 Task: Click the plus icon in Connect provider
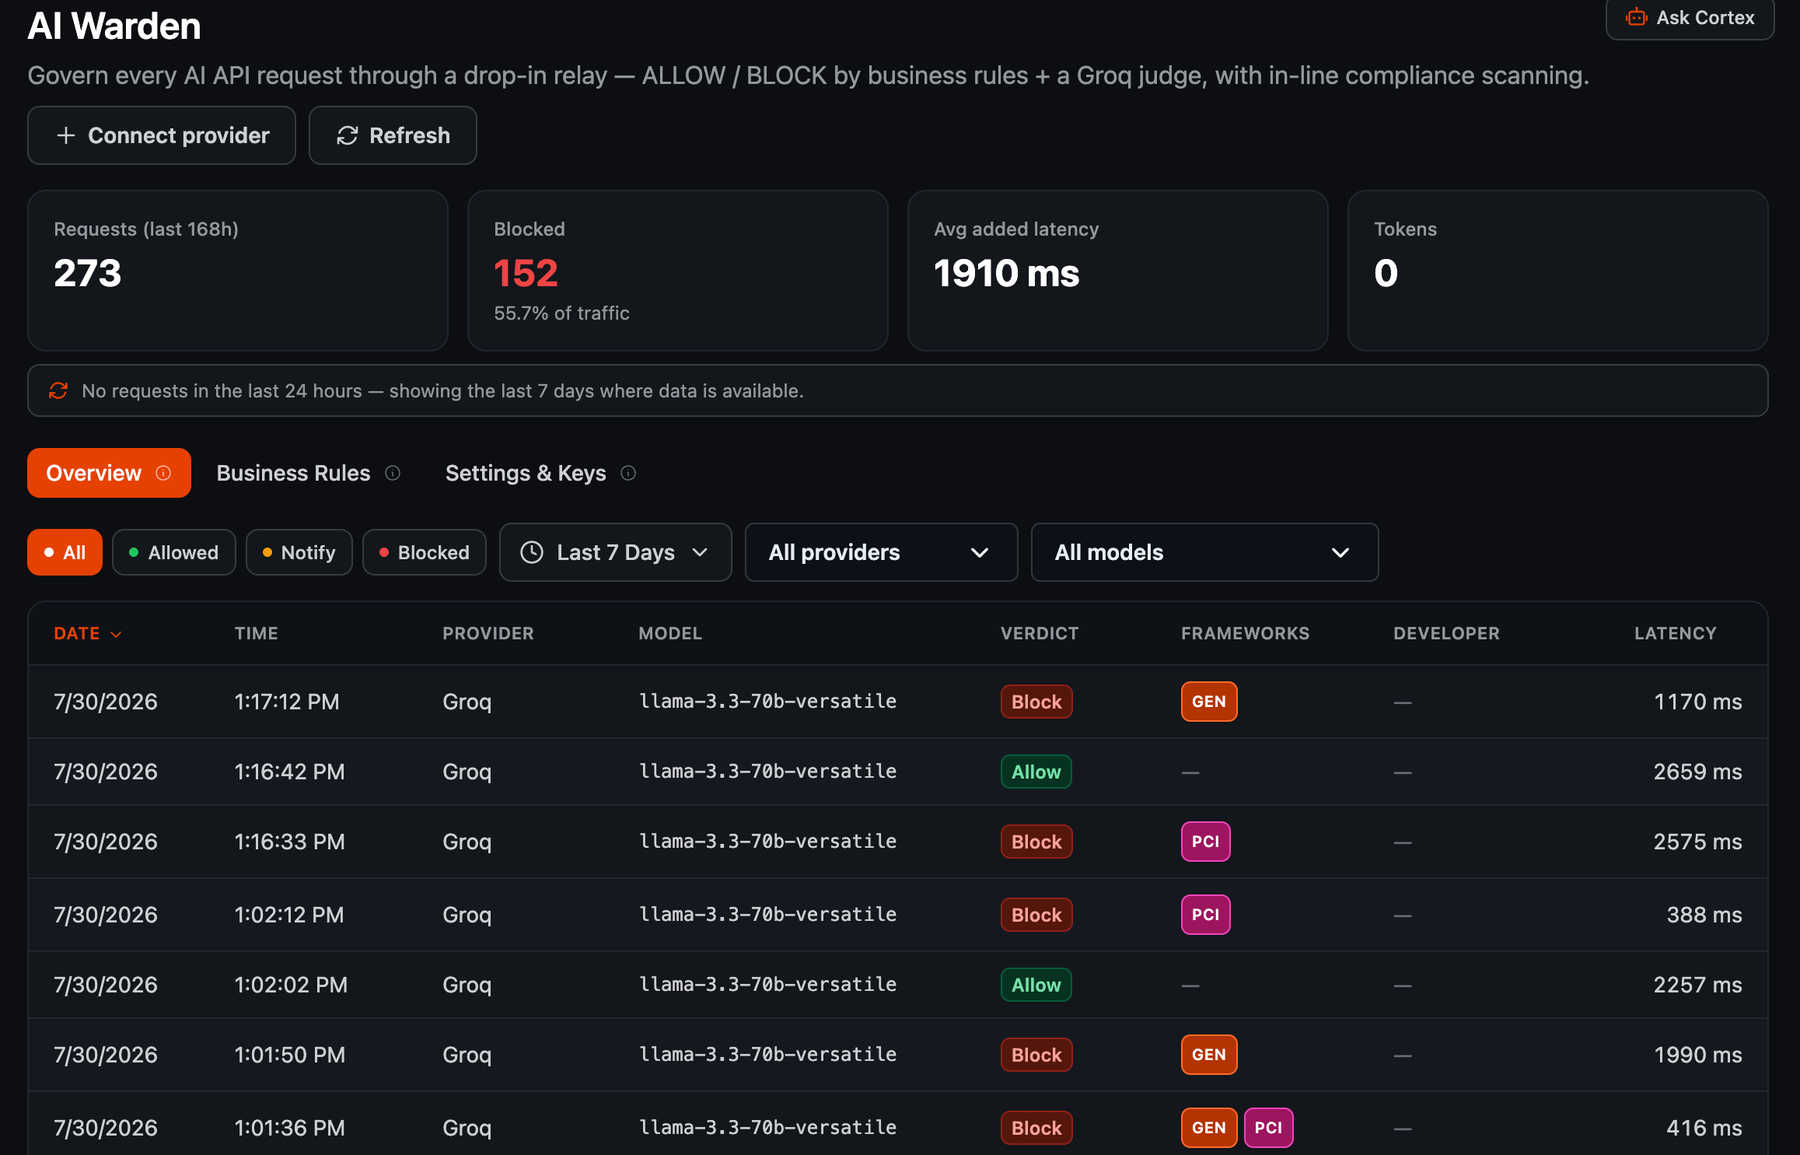click(x=66, y=135)
